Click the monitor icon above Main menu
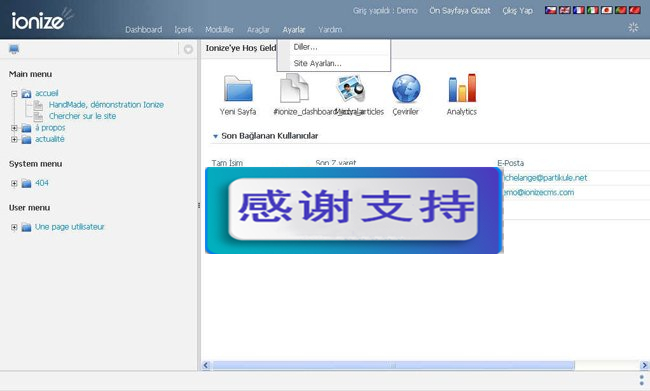 point(14,49)
